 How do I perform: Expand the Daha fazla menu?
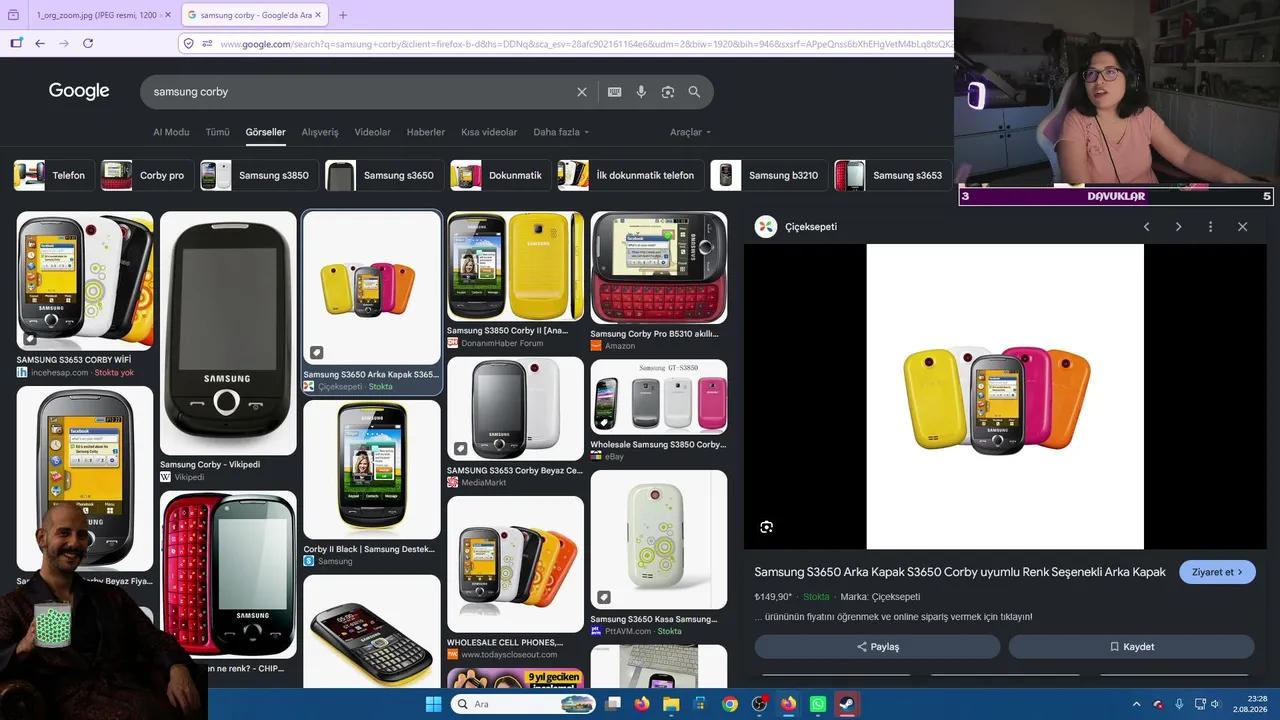tap(561, 132)
